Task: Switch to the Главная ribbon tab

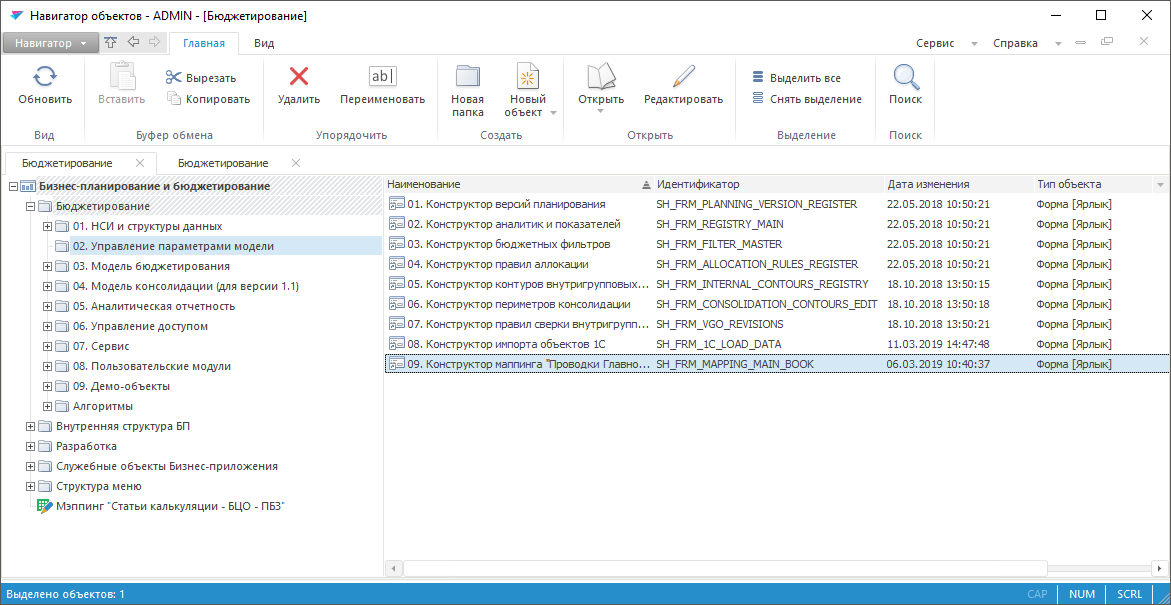Action: pos(204,43)
